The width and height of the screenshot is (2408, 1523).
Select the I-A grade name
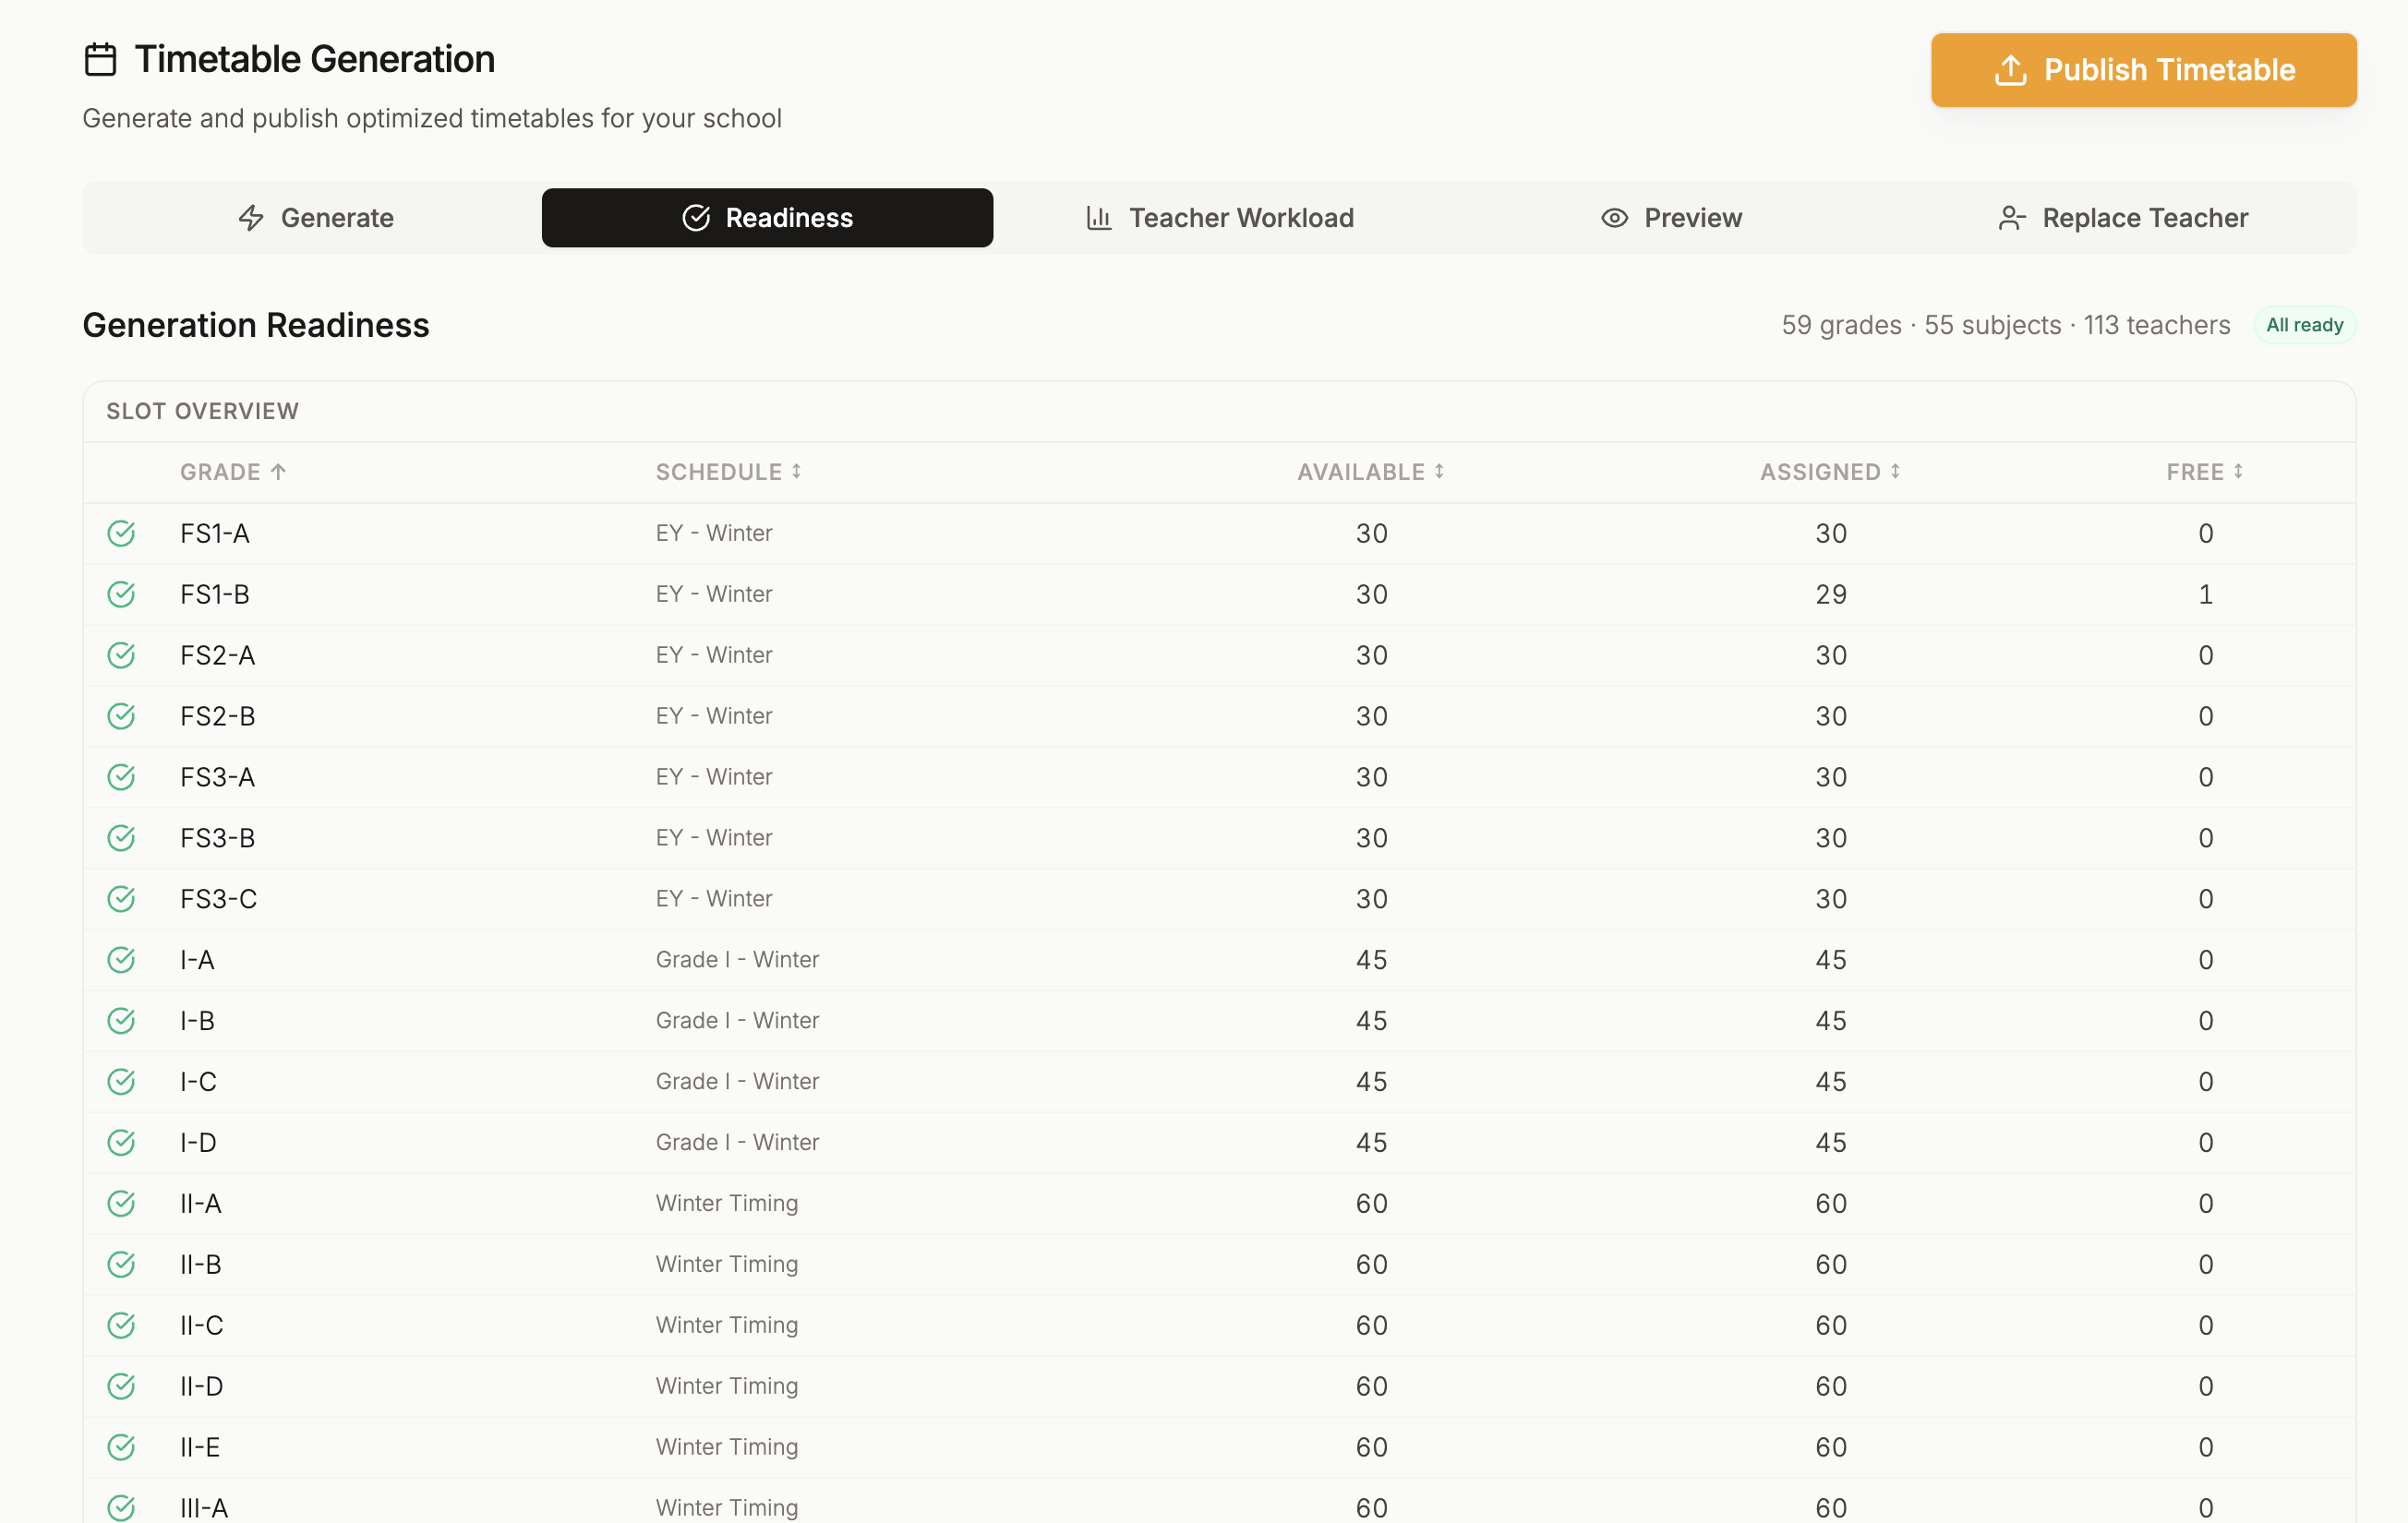pyautogui.click(x=197, y=960)
